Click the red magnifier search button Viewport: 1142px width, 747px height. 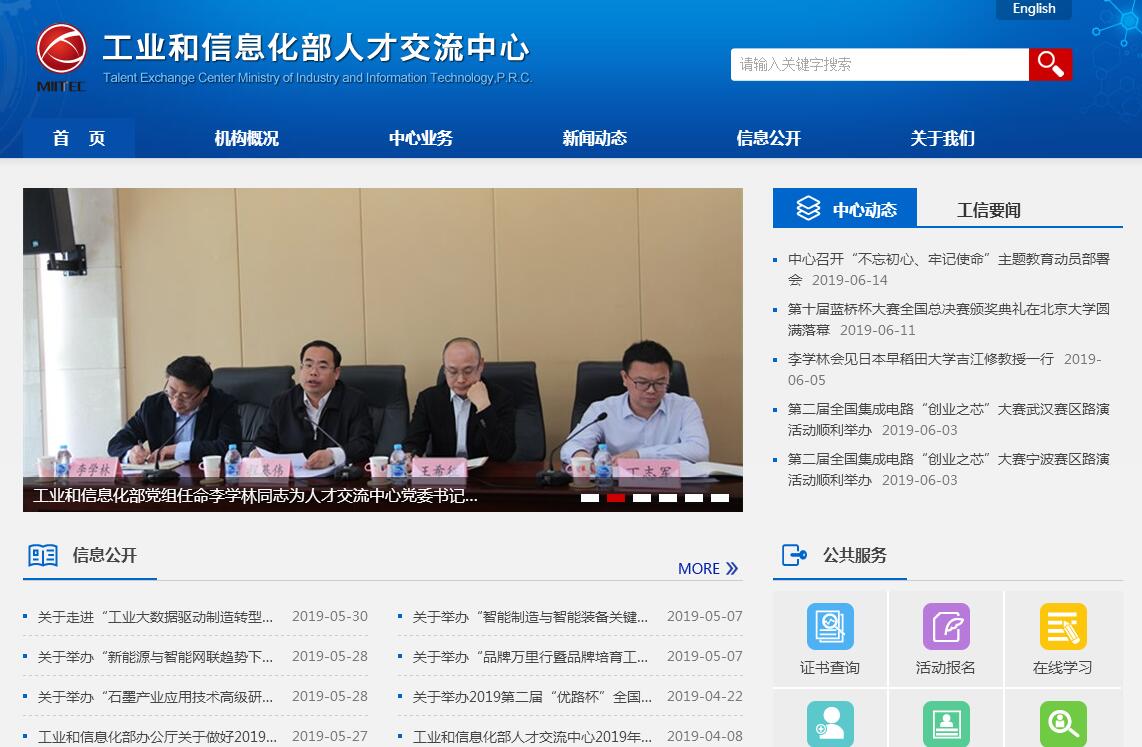(1050, 64)
